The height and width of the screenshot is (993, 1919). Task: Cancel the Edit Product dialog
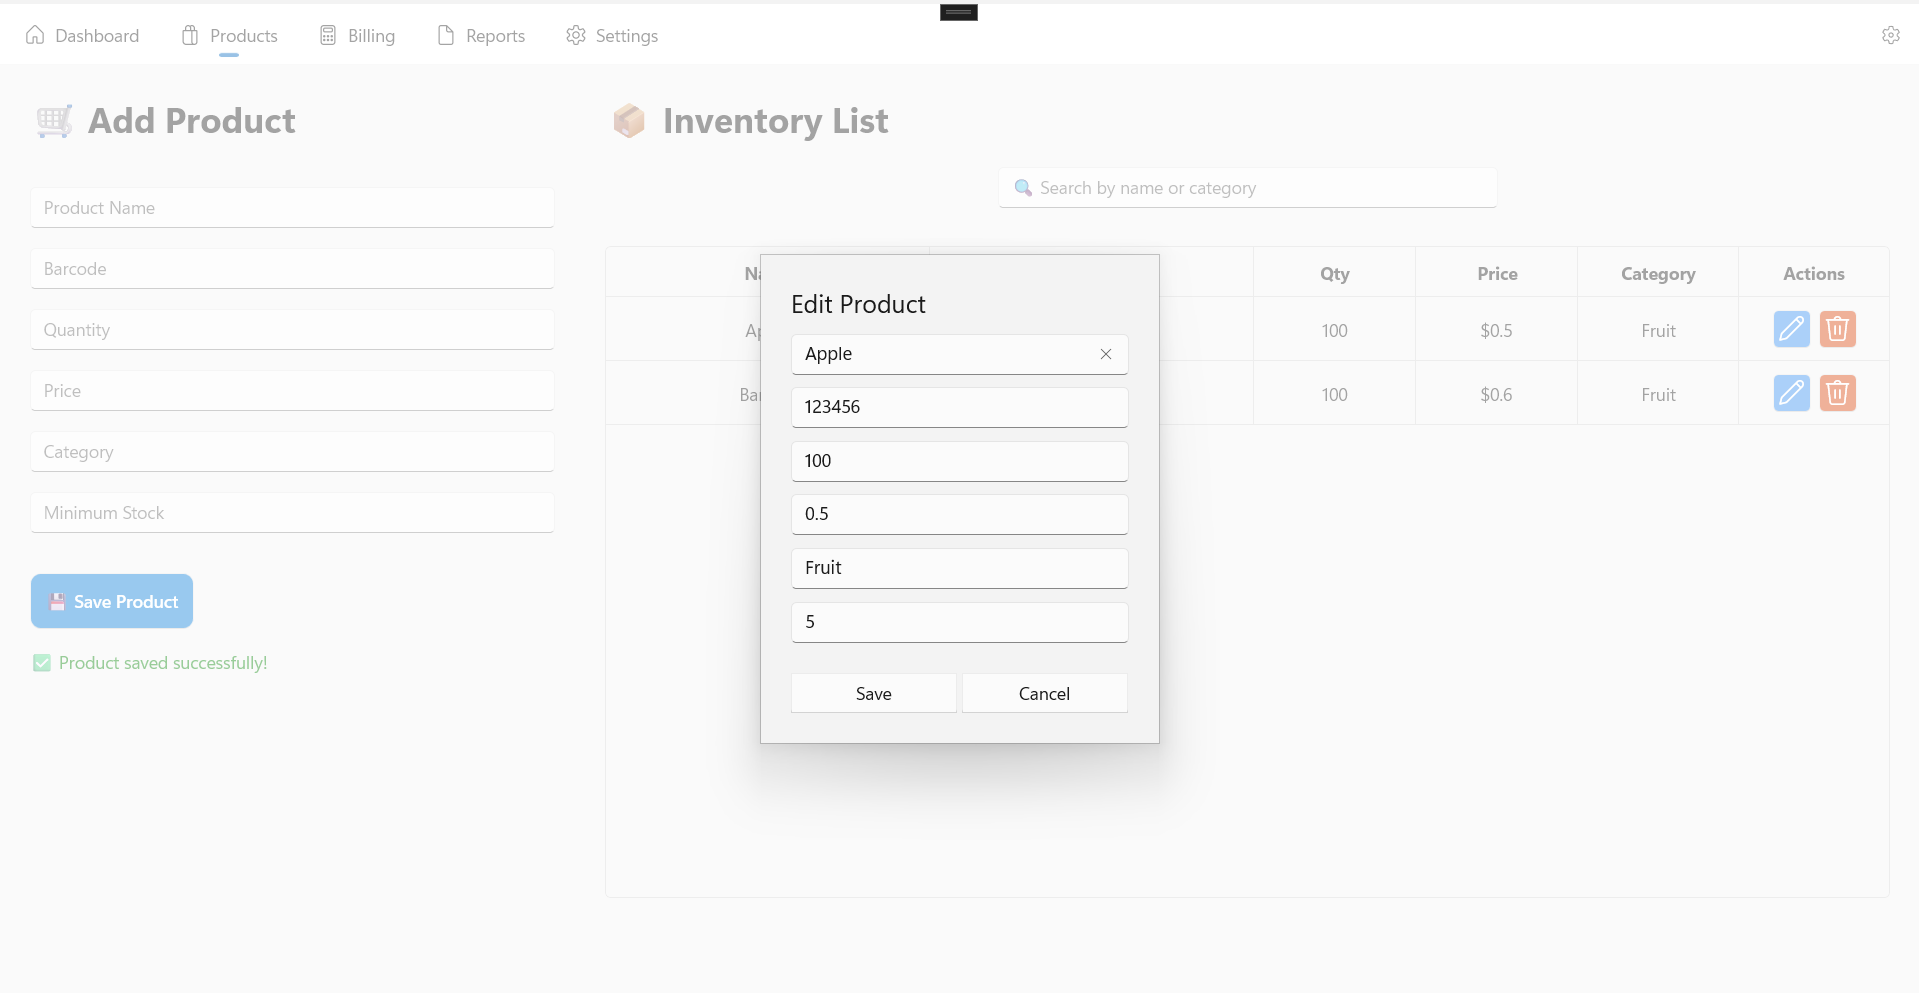[x=1044, y=693]
